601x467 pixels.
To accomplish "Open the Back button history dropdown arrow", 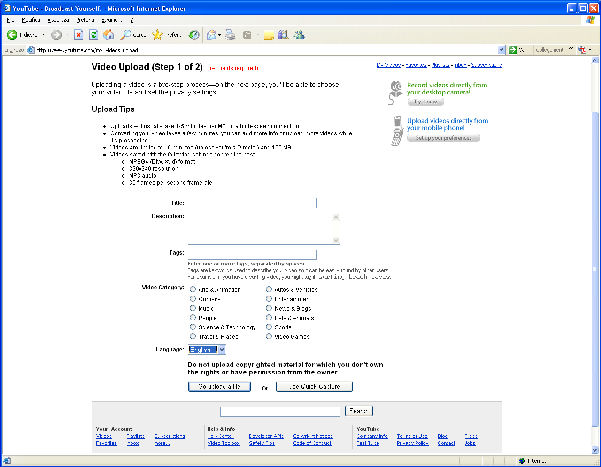I will (x=43, y=35).
